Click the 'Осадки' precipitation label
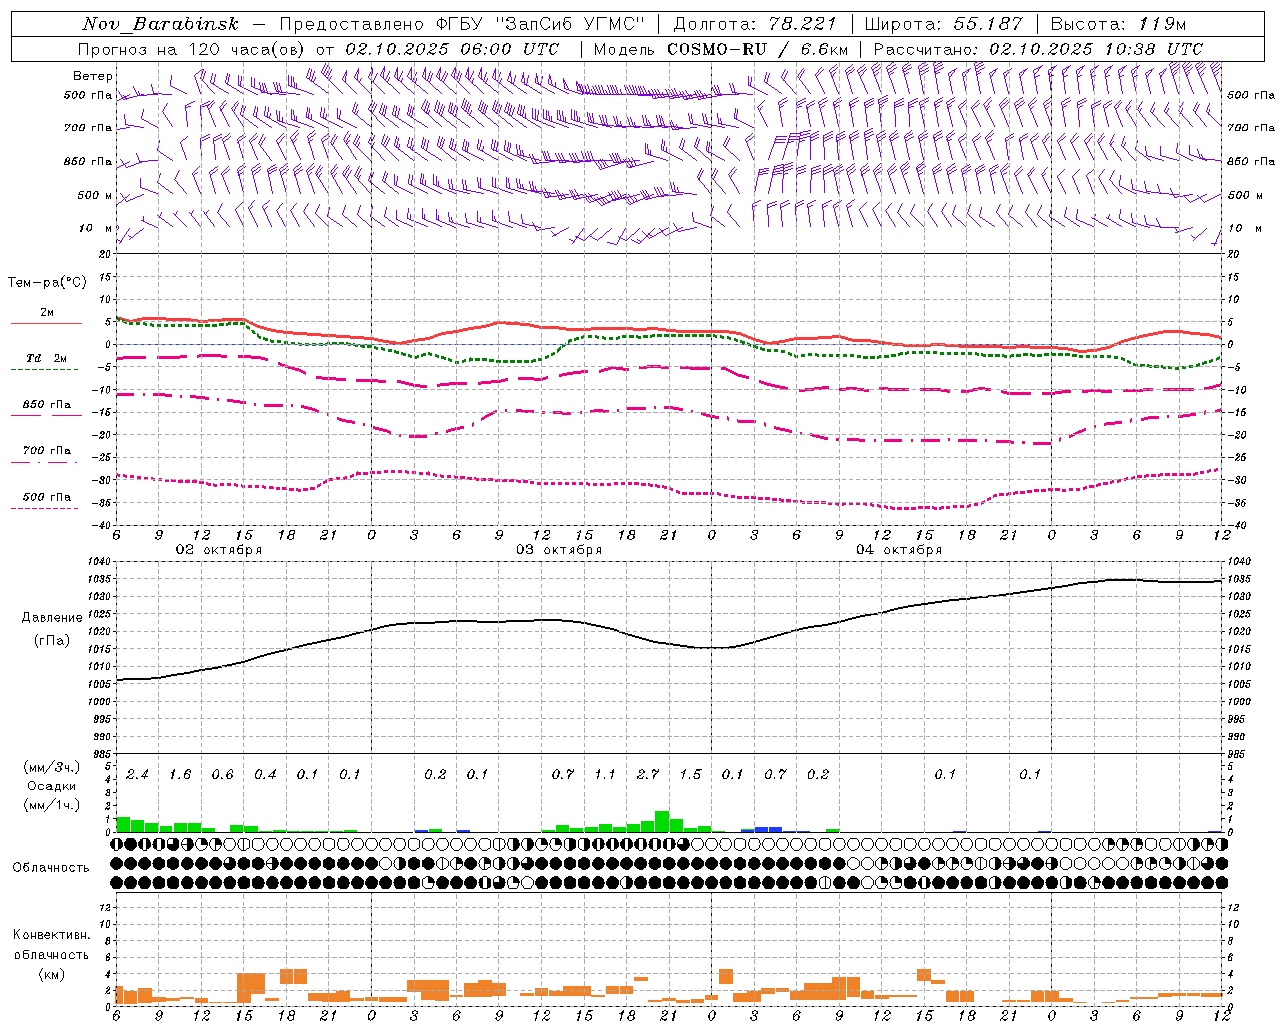This screenshot has width=1280, height=1024. (52, 786)
